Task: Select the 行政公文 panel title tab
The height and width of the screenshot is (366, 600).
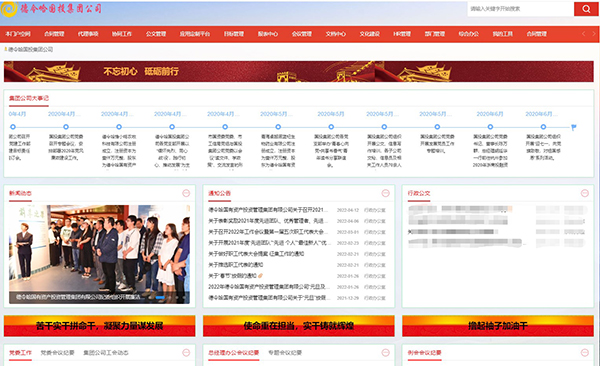Action: tap(419, 193)
